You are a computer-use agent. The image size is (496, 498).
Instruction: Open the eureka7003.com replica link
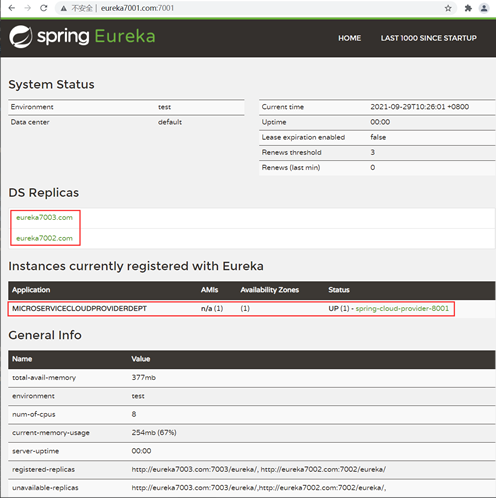pos(44,217)
